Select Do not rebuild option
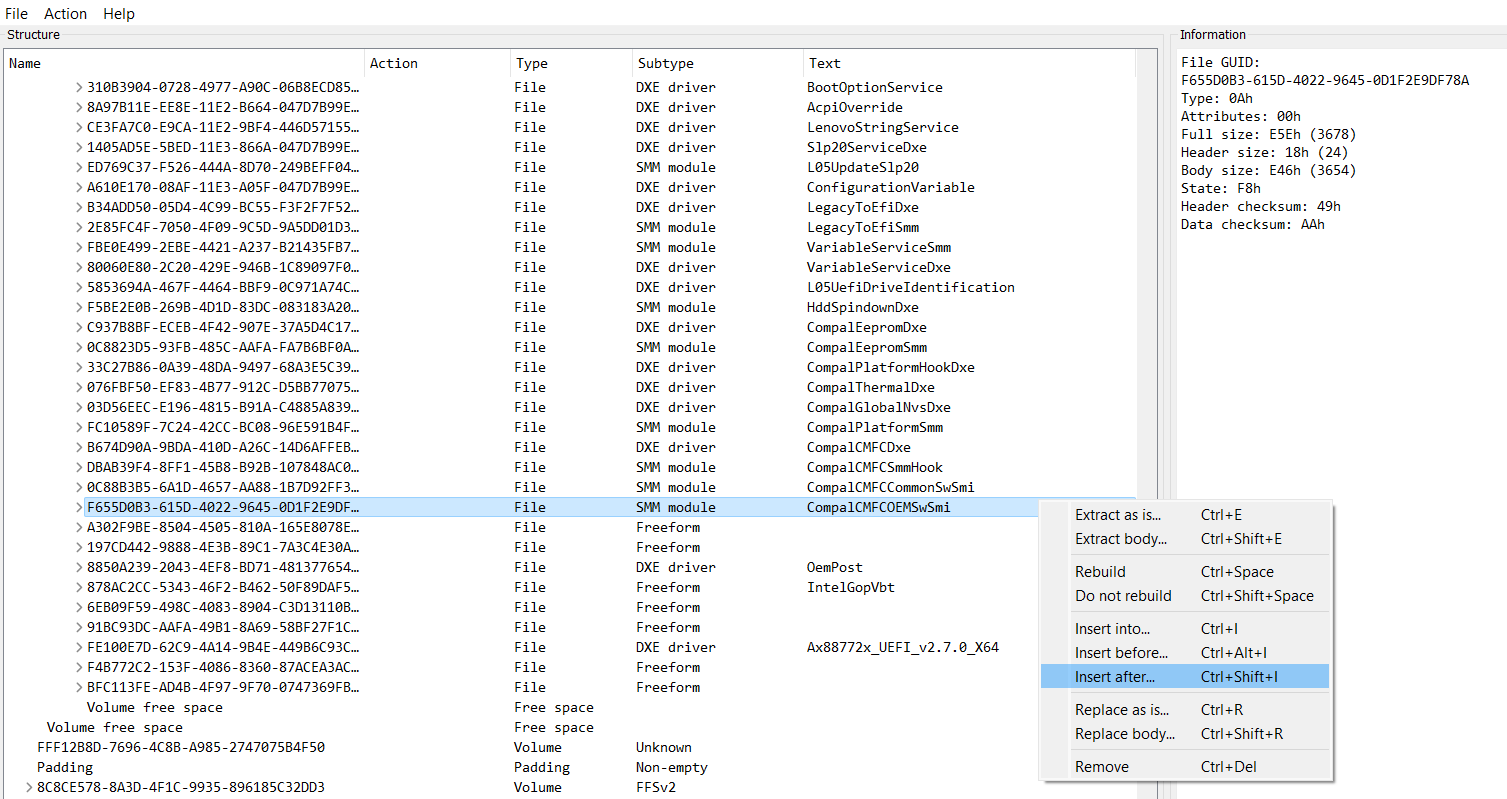 pyautogui.click(x=1185, y=596)
